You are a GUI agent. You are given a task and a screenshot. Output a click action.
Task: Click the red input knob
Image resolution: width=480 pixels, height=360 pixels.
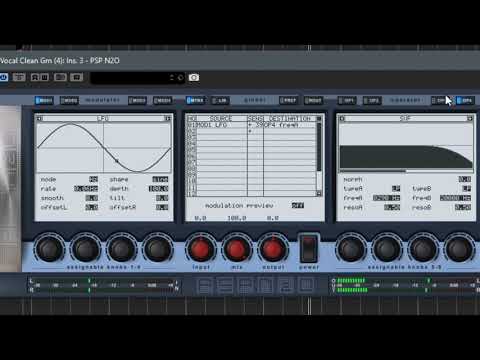coord(201,249)
